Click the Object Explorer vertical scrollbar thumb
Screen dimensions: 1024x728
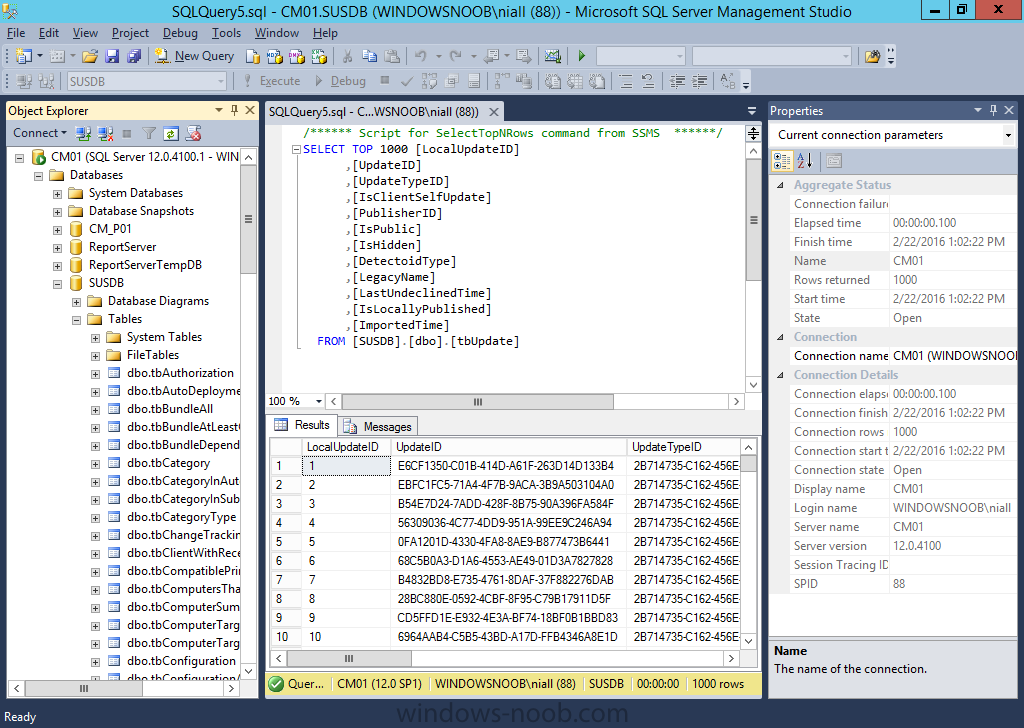pyautogui.click(x=248, y=219)
